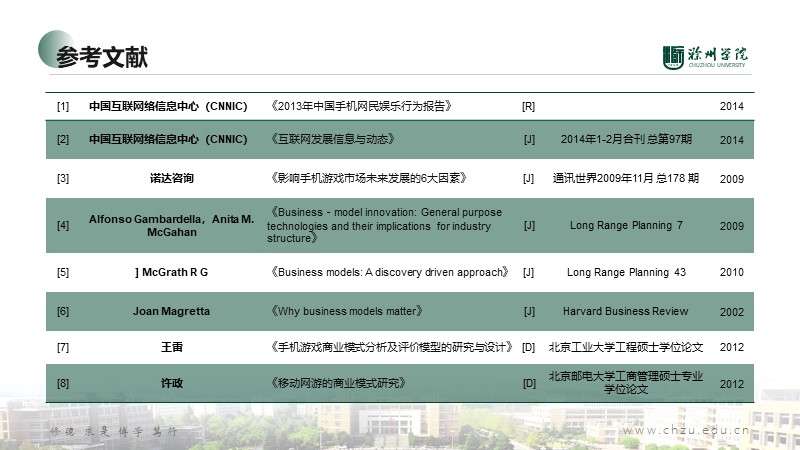The height and width of the screenshot is (450, 800).
Task: Click year 2002 in the Joan Magretta row
Action: 732,312
